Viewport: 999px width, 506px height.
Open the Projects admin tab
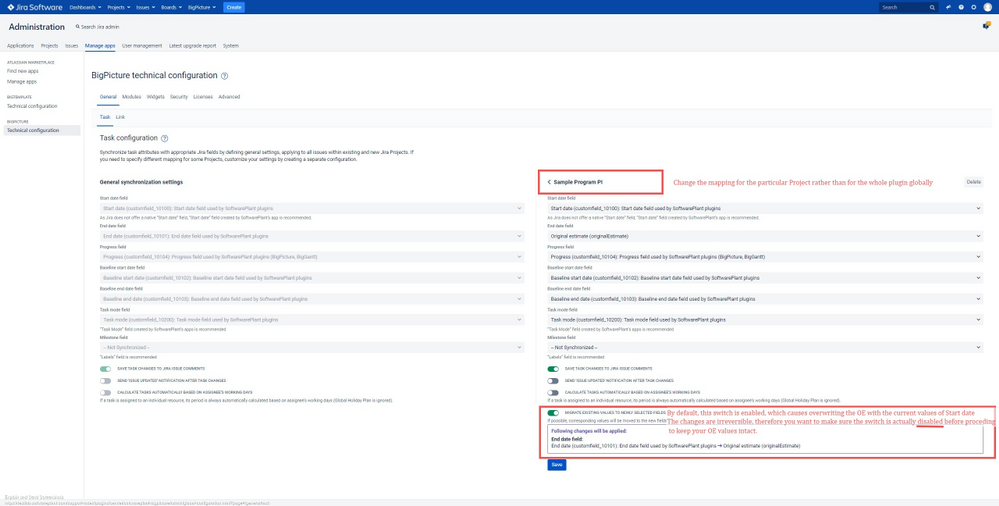coord(50,46)
